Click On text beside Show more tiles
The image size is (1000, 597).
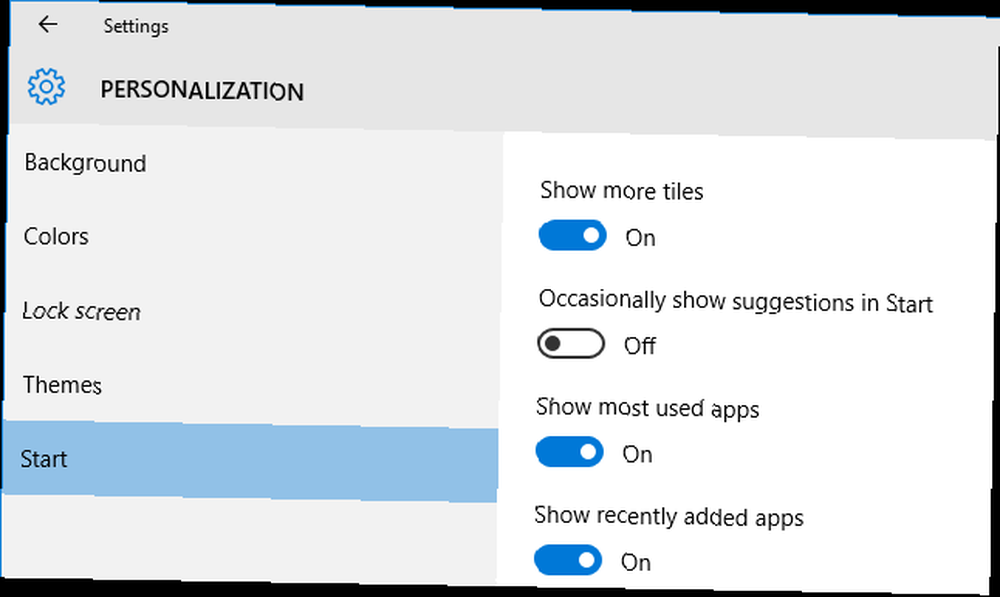pyautogui.click(x=640, y=238)
